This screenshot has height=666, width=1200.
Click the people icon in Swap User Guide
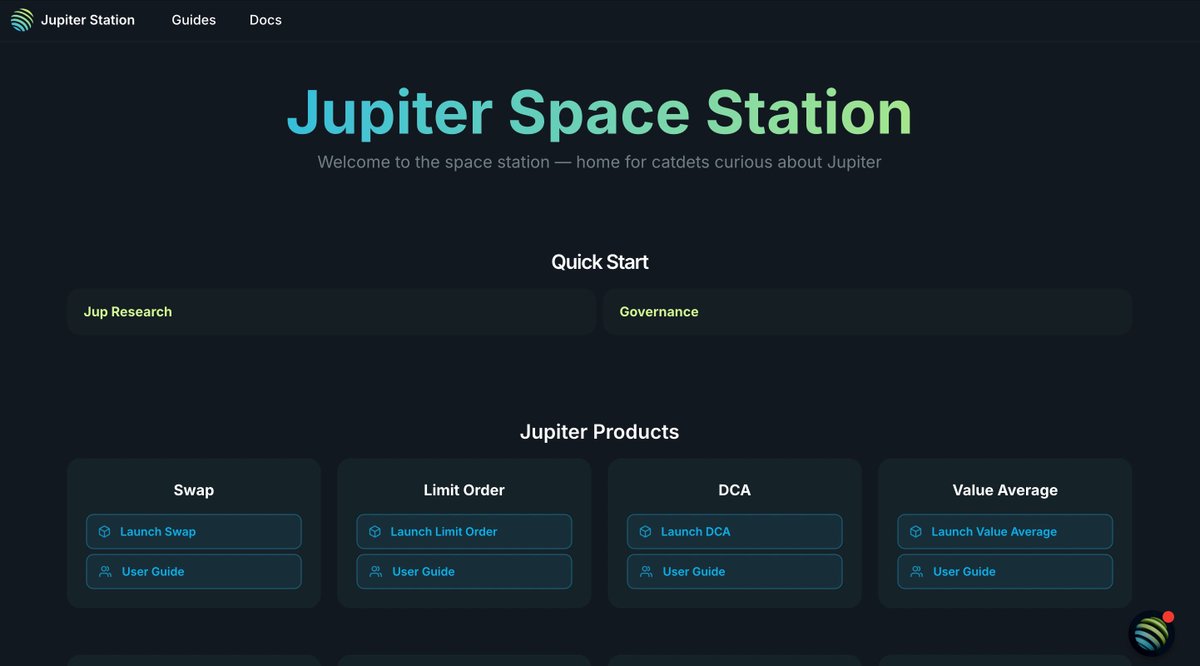(x=105, y=572)
